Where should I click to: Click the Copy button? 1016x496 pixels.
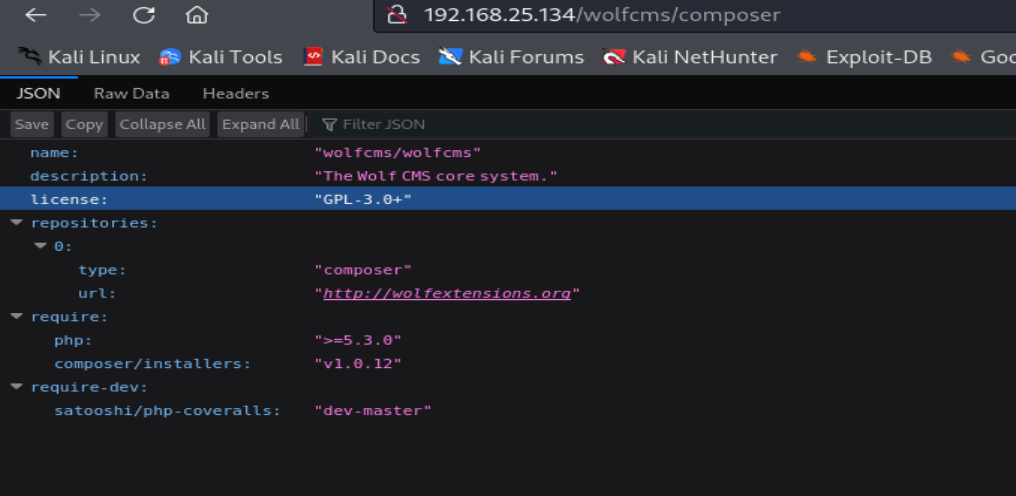84,124
